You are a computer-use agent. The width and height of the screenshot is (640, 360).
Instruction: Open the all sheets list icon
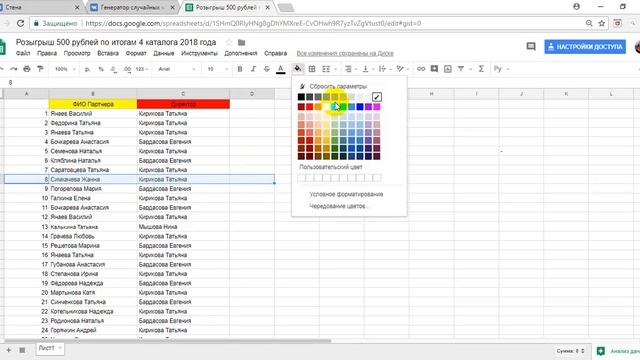[22, 350]
